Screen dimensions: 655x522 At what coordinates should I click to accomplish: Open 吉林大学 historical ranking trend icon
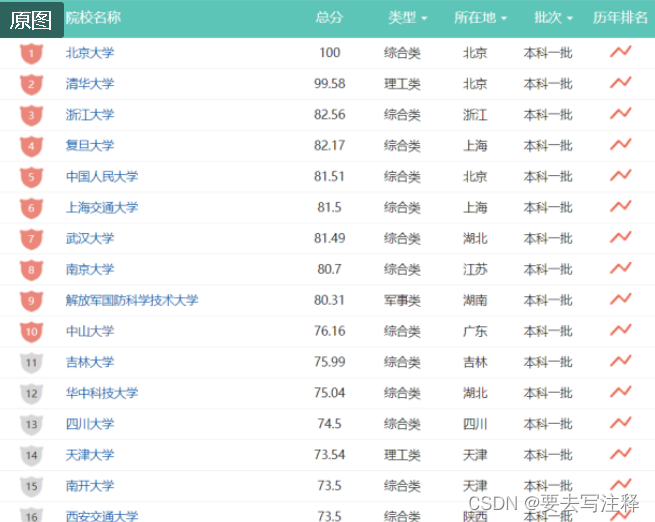pyautogui.click(x=620, y=361)
